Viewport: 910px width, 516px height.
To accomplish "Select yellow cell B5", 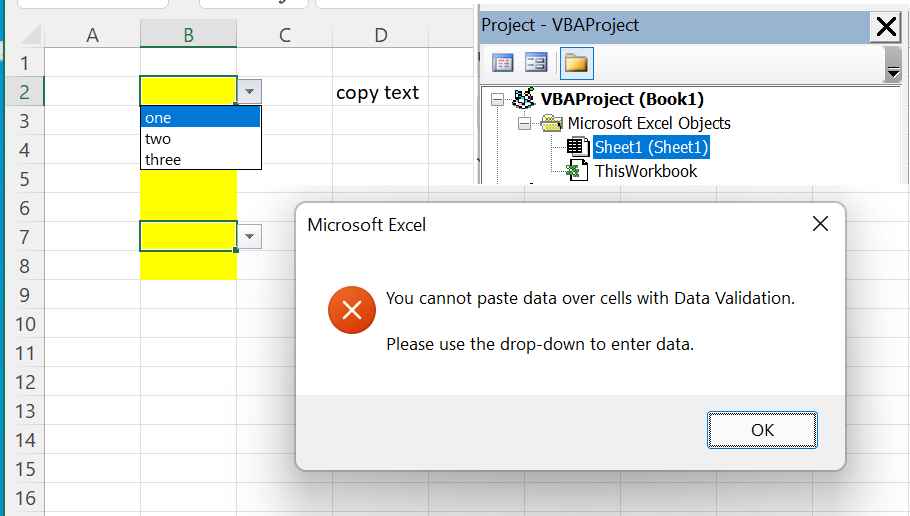I will (x=188, y=178).
